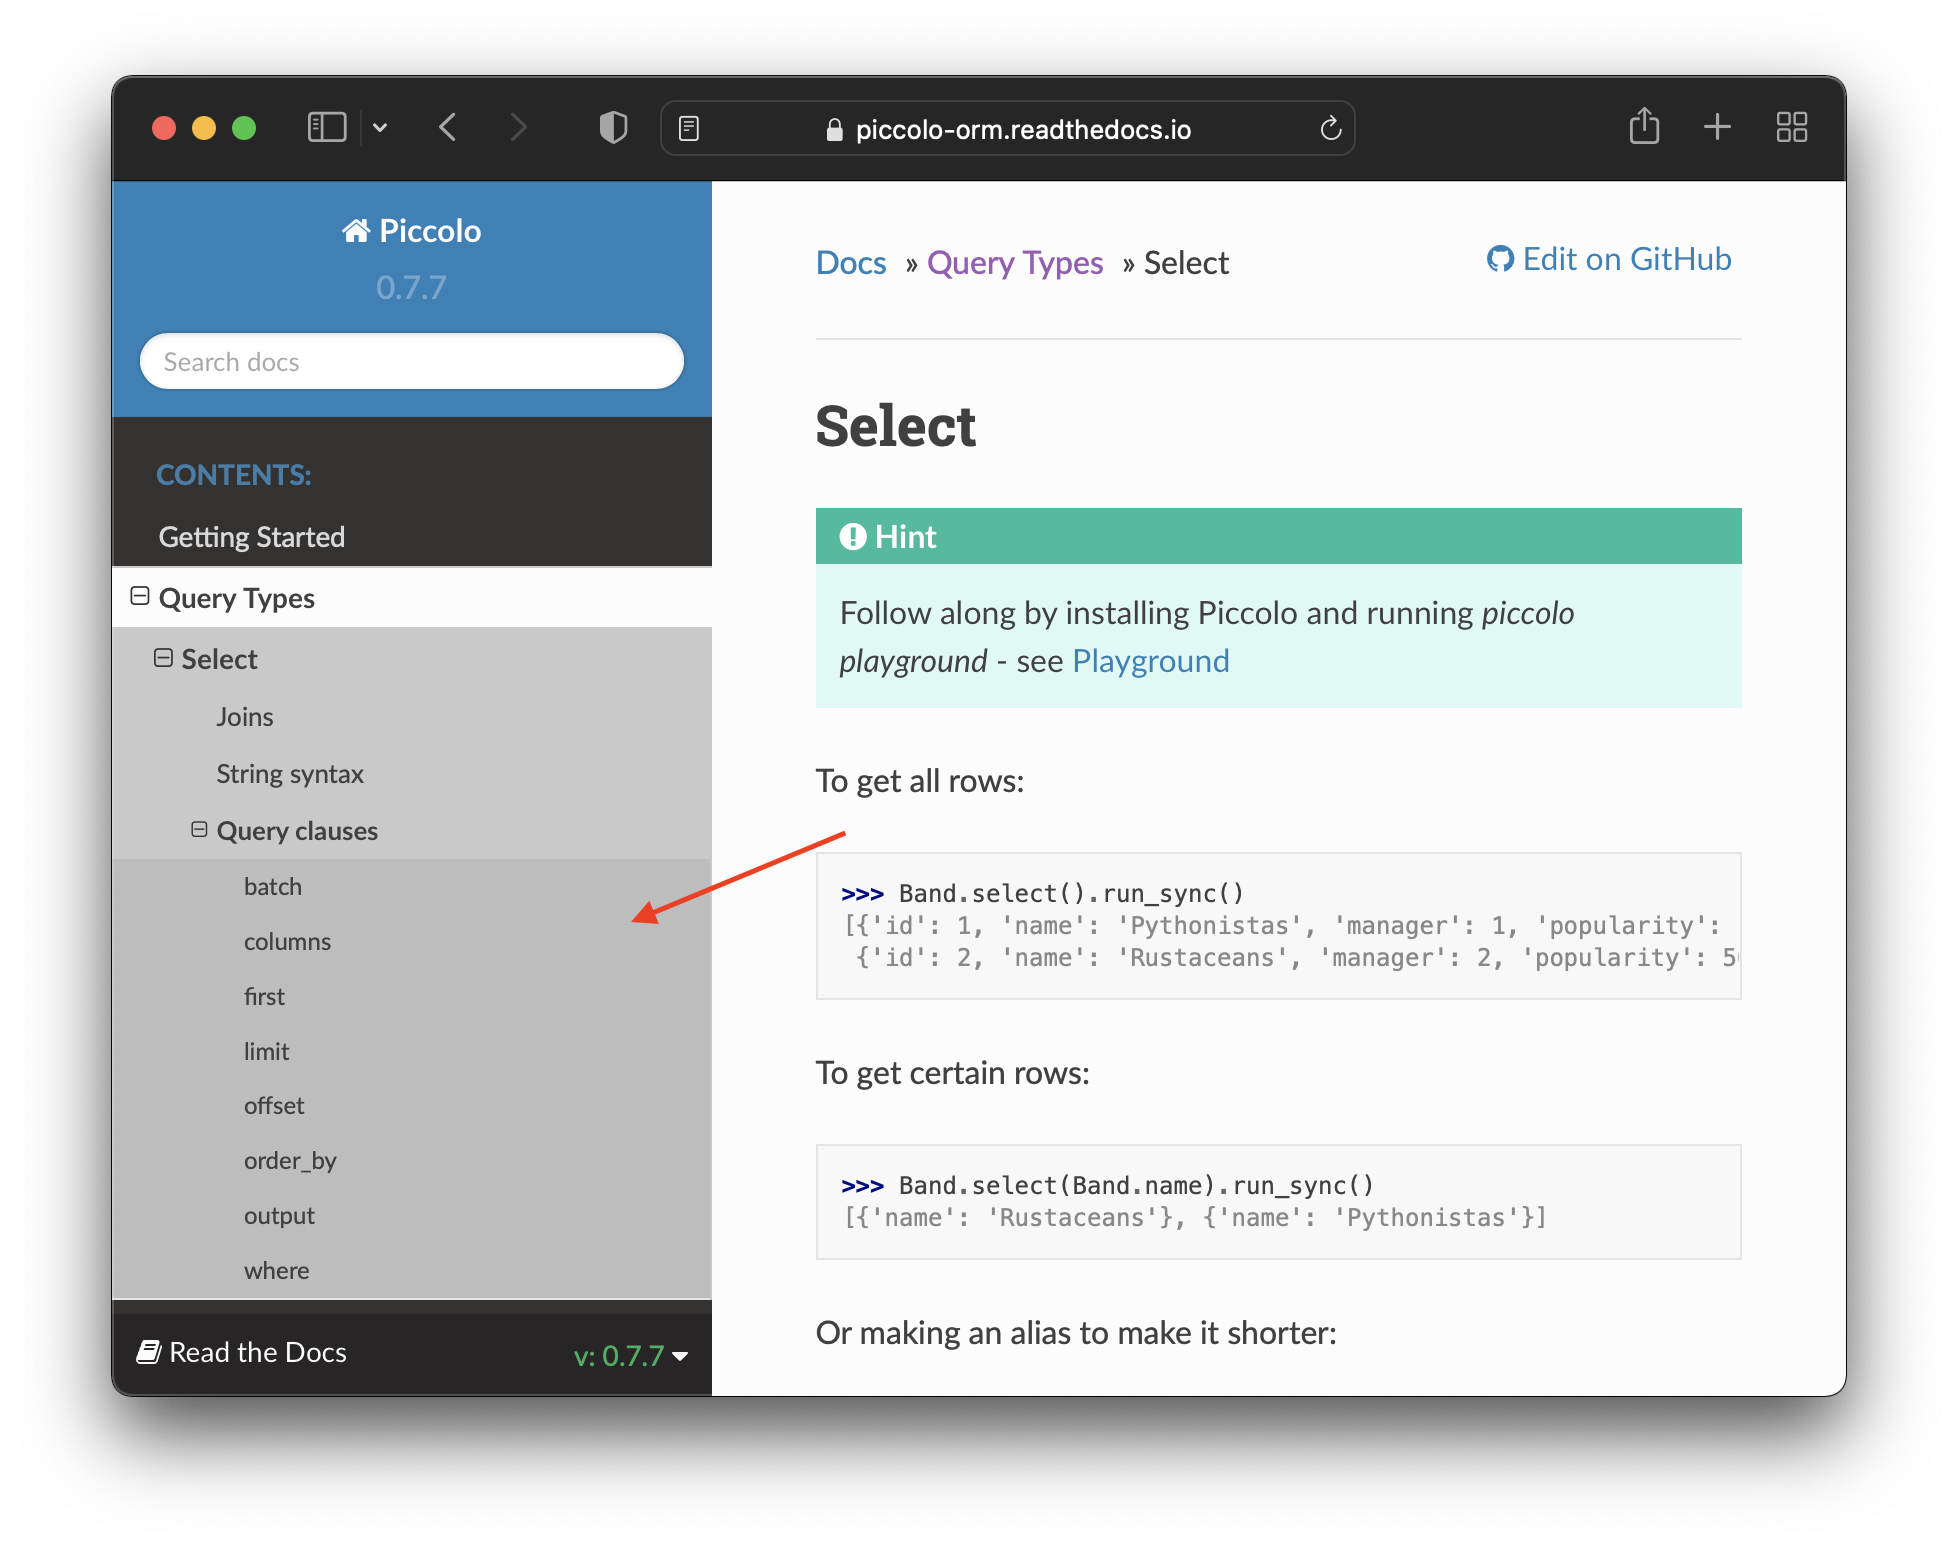Open a new tab with plus icon

coord(1717,127)
